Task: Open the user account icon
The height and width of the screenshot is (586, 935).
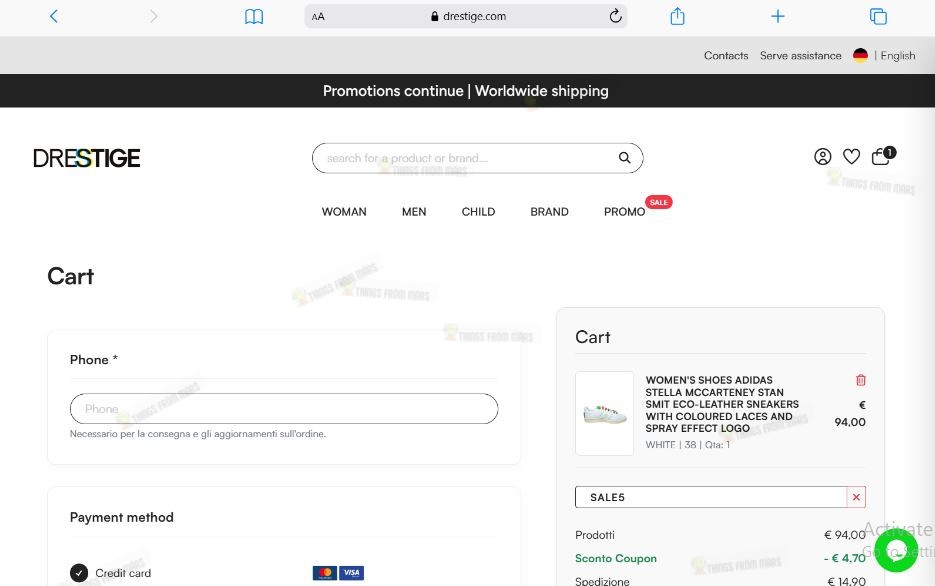Action: tap(822, 157)
